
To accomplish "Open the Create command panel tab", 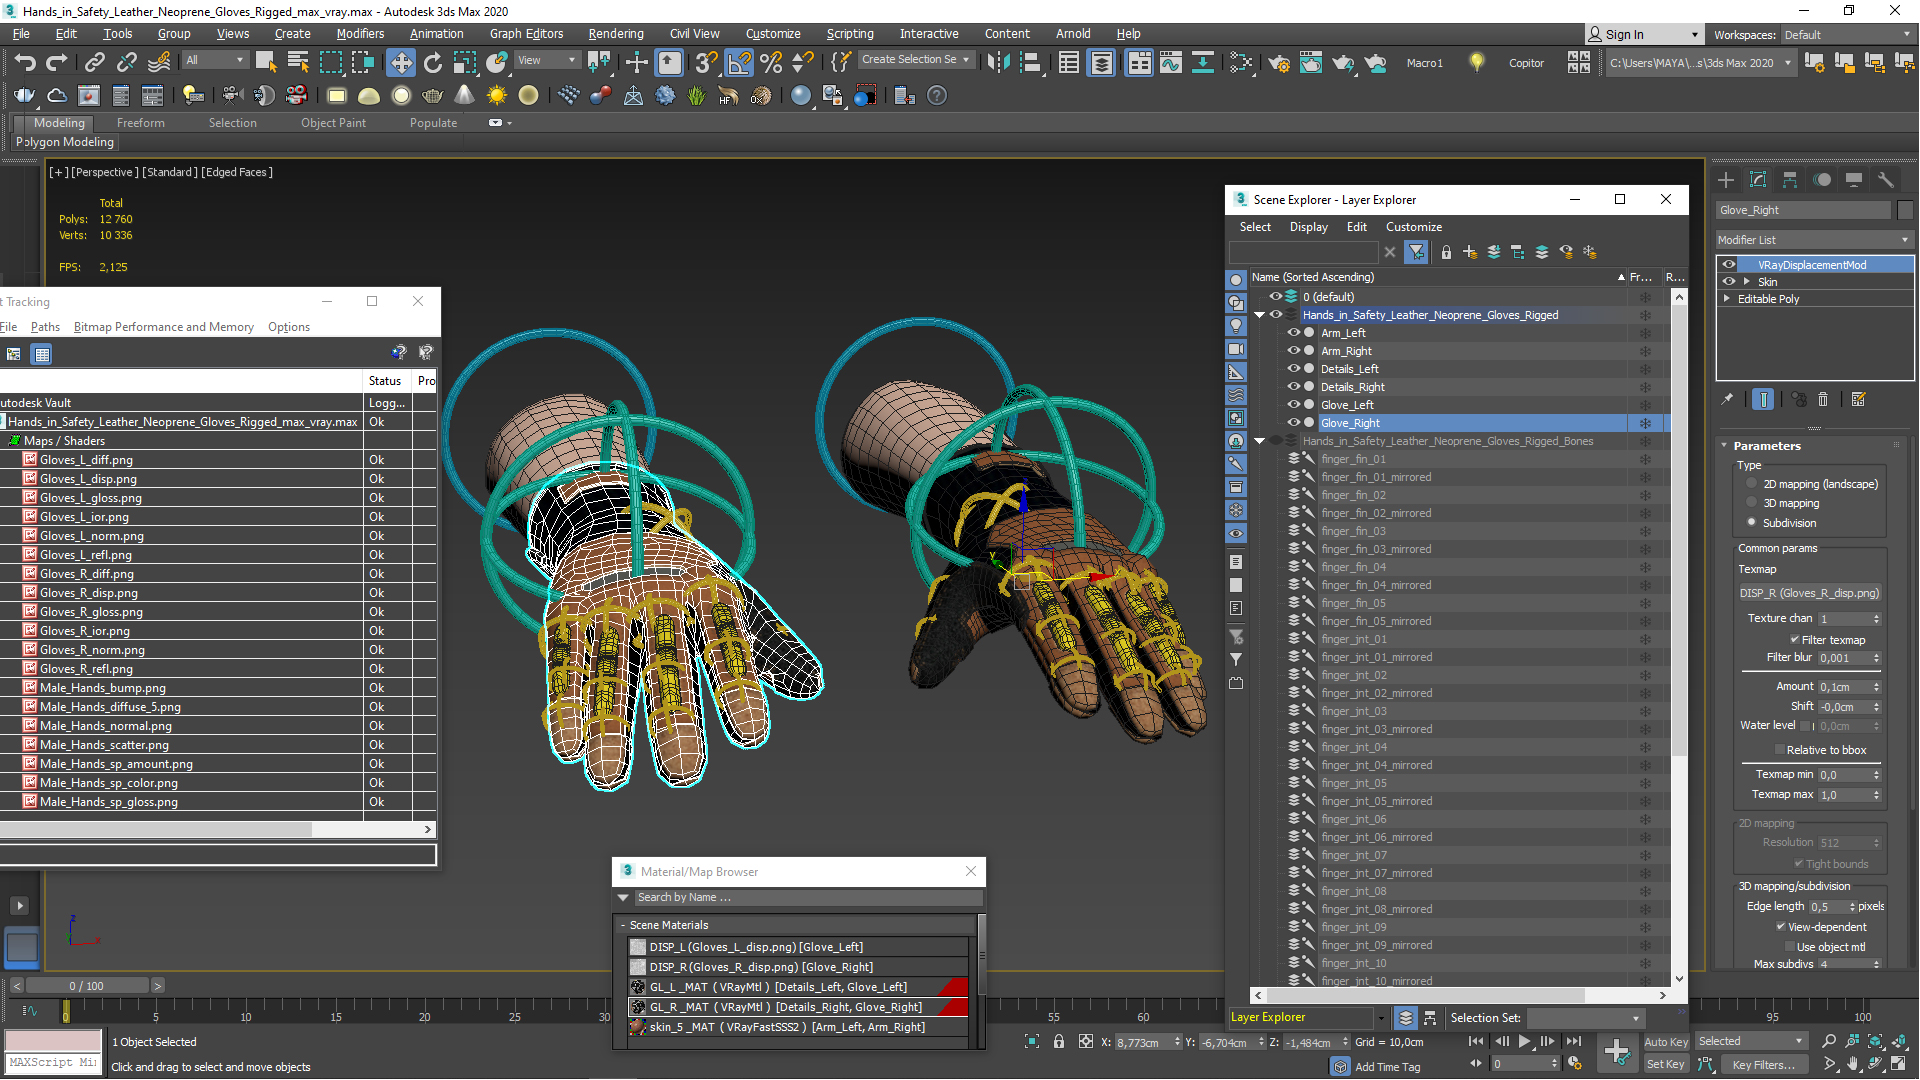I will 1726,180.
